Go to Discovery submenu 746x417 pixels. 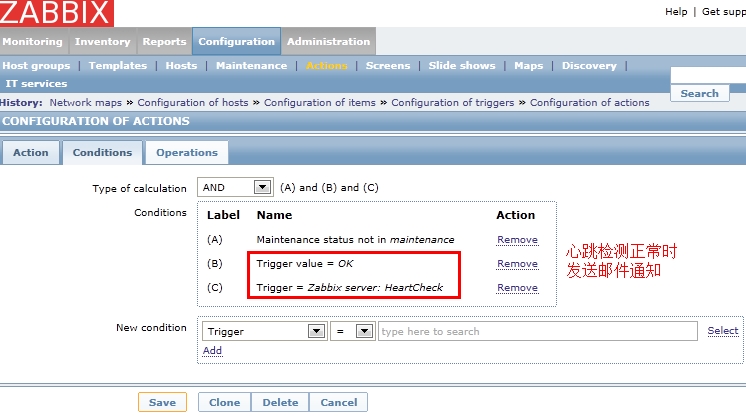coord(589,66)
